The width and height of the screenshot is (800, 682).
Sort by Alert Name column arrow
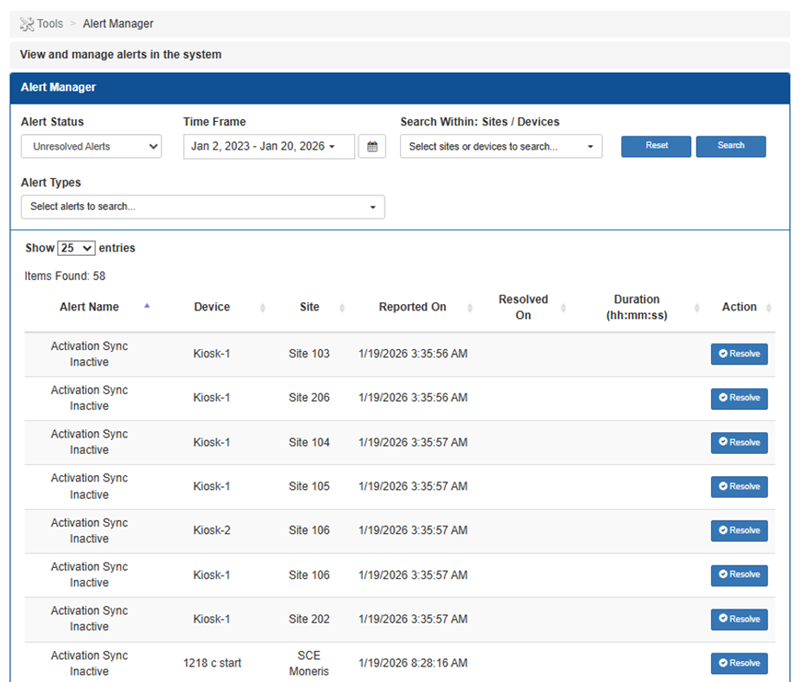[147, 306]
